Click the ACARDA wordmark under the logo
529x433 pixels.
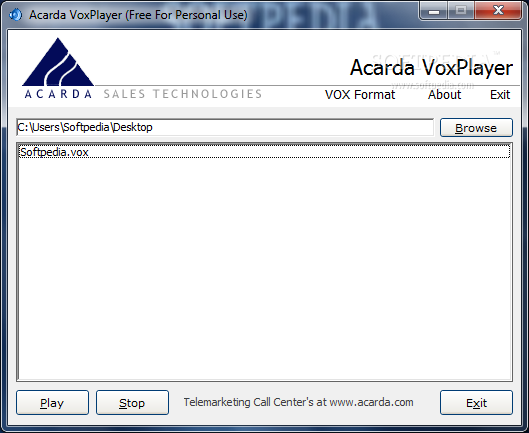(58, 94)
